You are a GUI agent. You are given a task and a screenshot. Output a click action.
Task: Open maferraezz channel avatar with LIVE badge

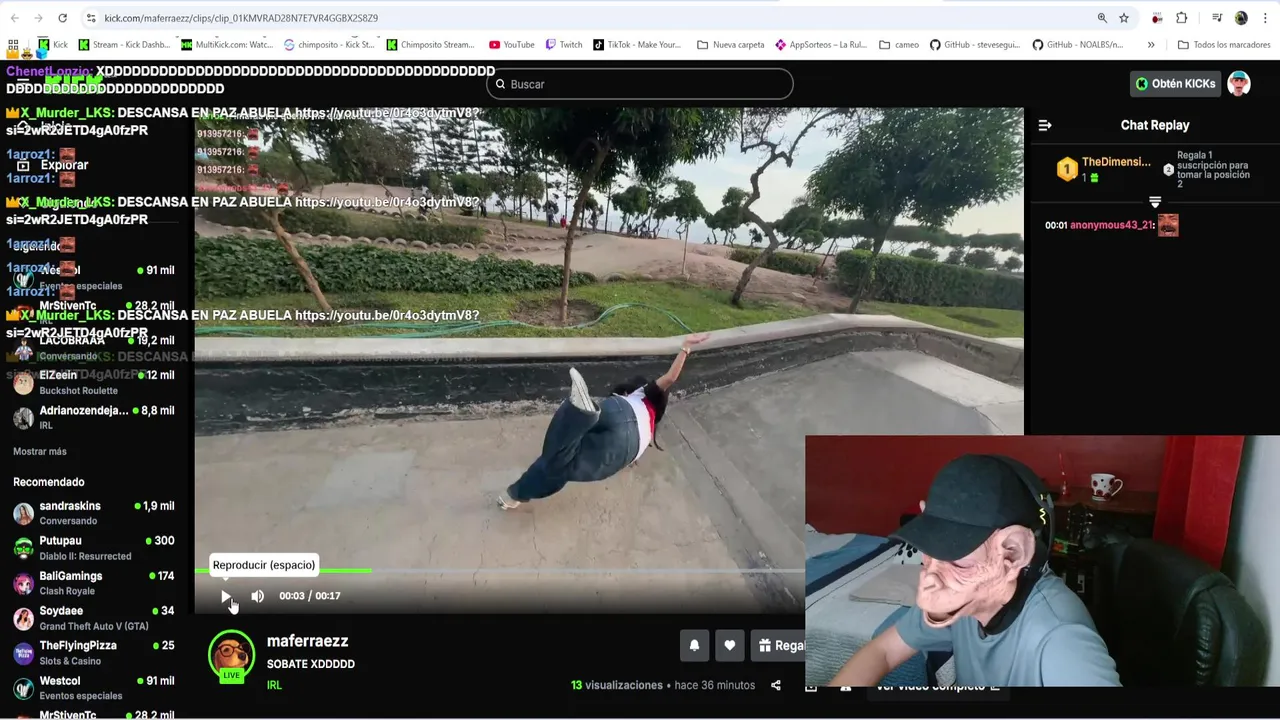[231, 656]
